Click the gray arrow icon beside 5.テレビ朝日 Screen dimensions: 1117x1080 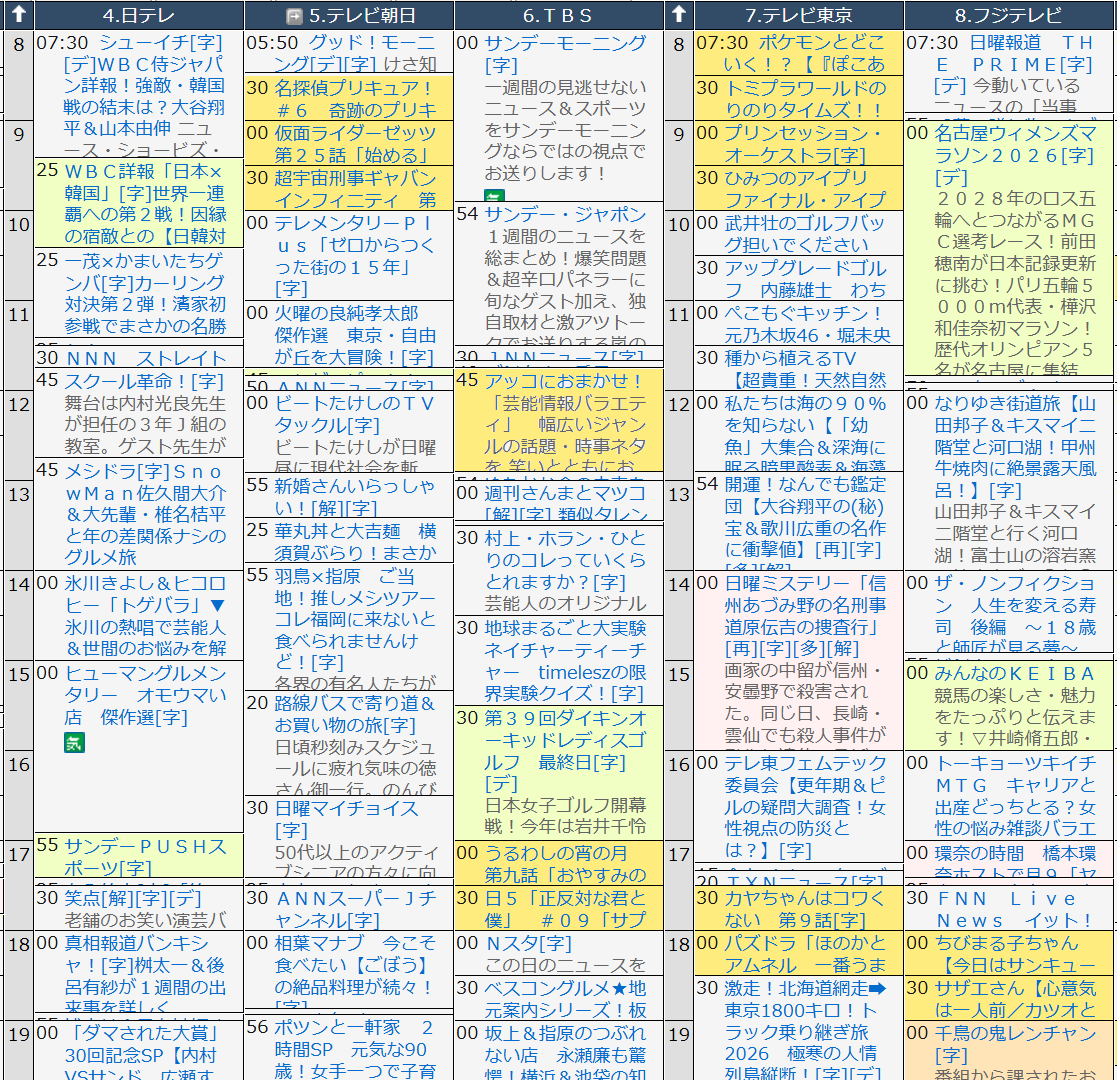(294, 16)
